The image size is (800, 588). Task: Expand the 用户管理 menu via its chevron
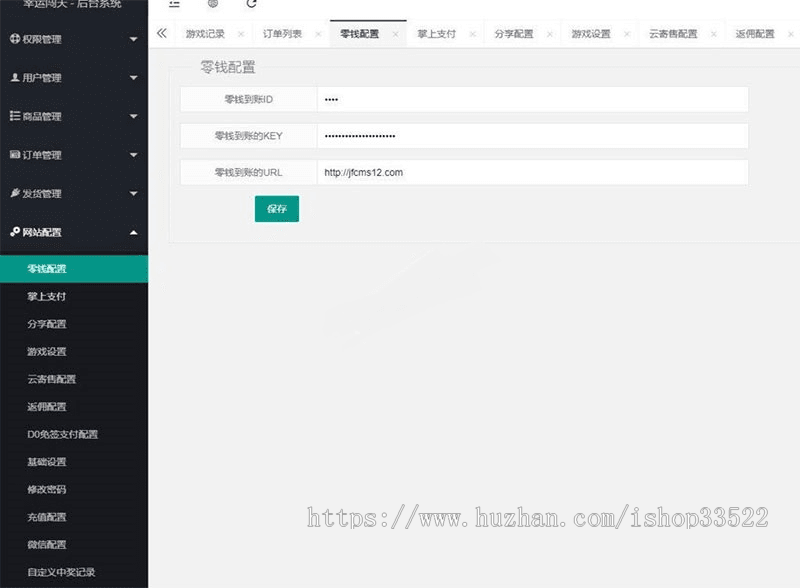coord(134,78)
